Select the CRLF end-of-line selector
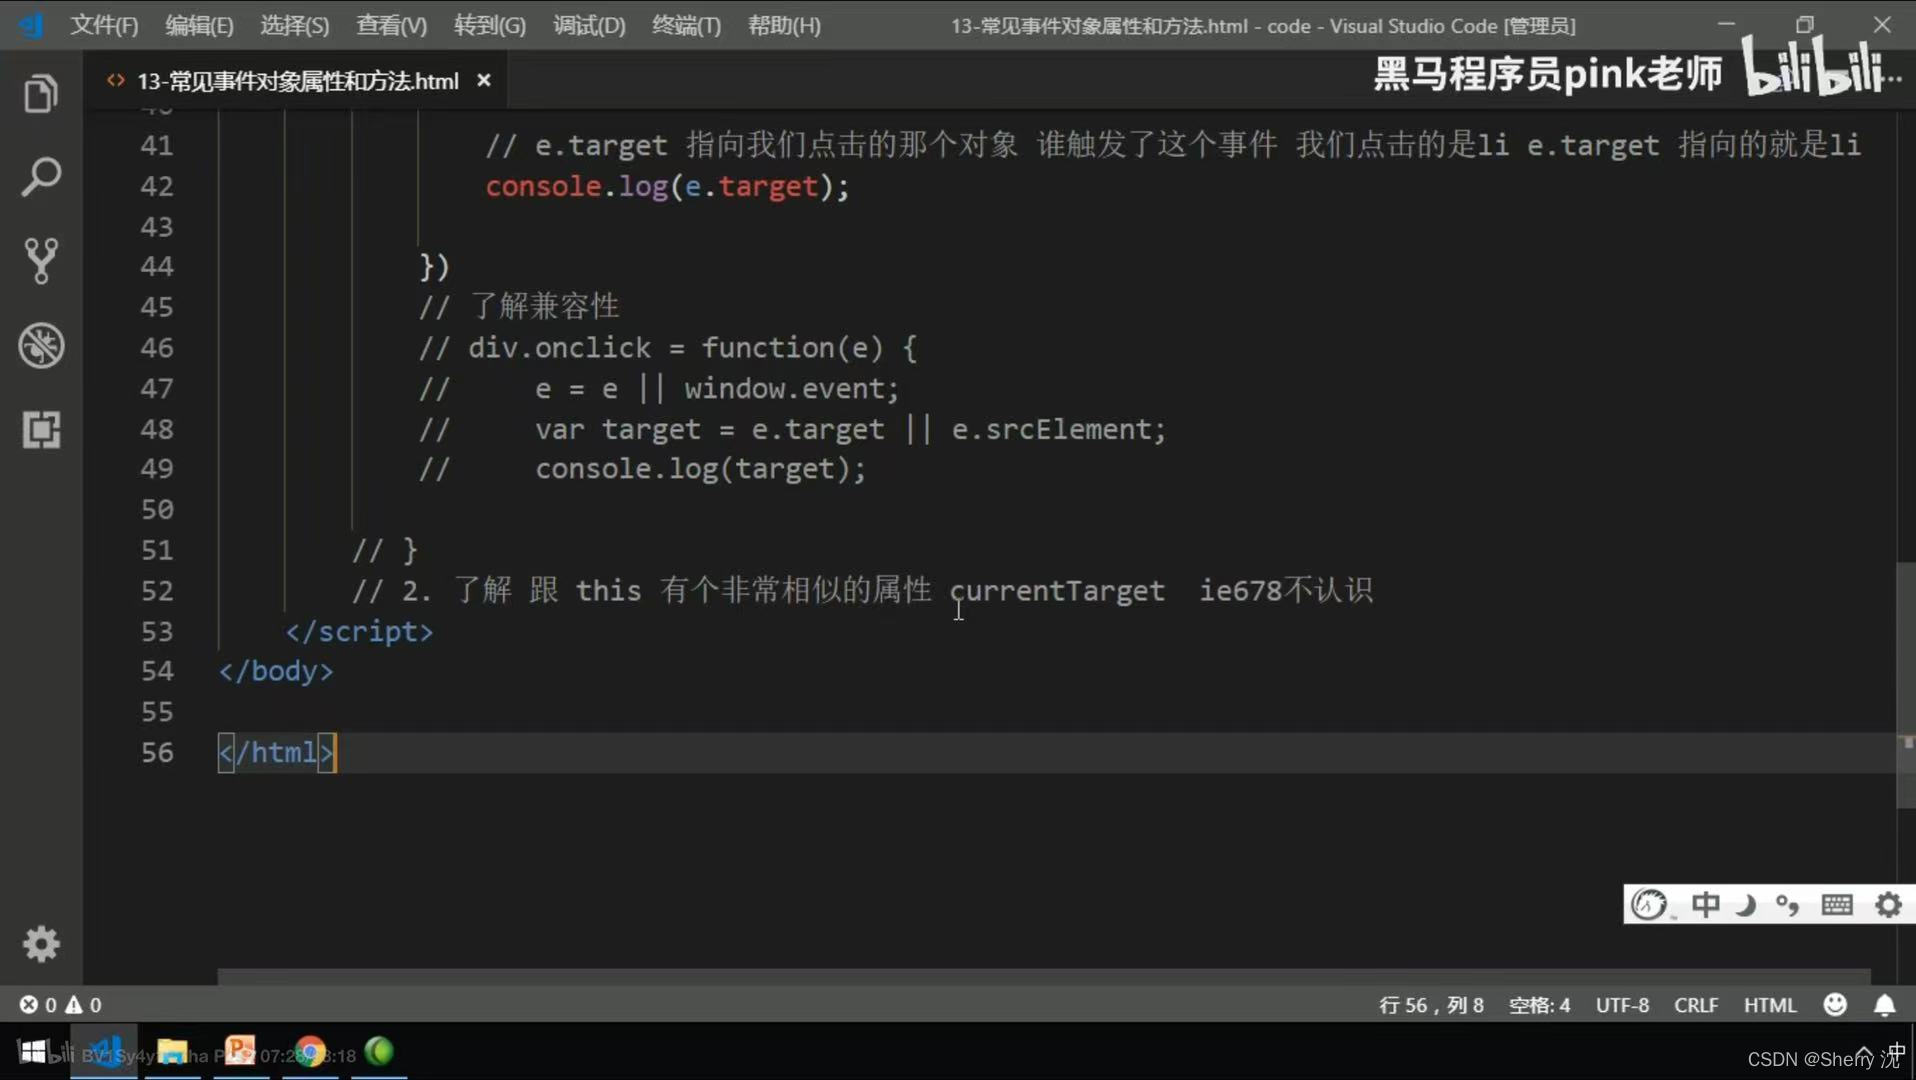The image size is (1916, 1080). tap(1695, 1005)
